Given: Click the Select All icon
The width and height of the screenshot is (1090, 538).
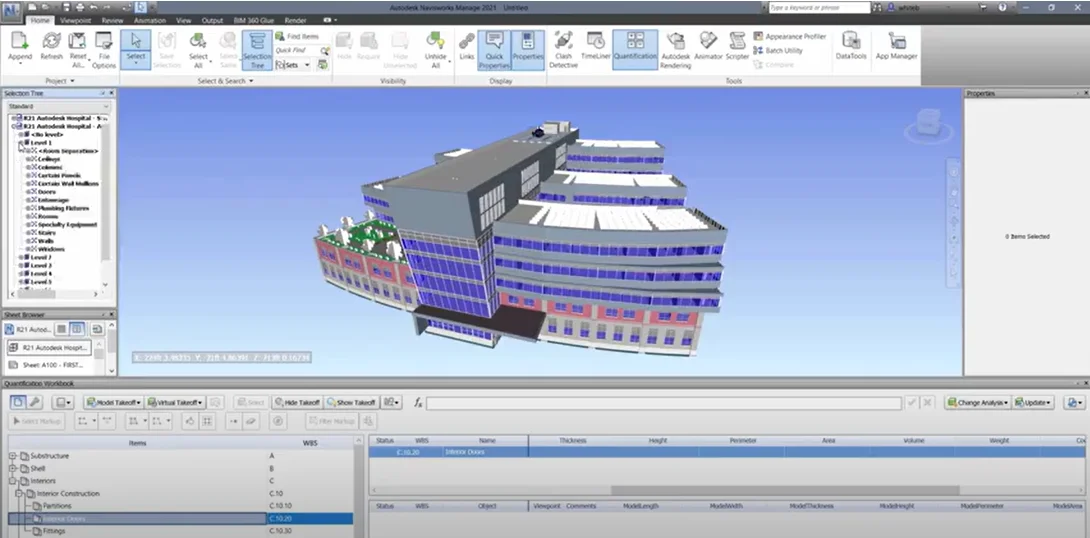Looking at the screenshot, I should coord(198,50).
